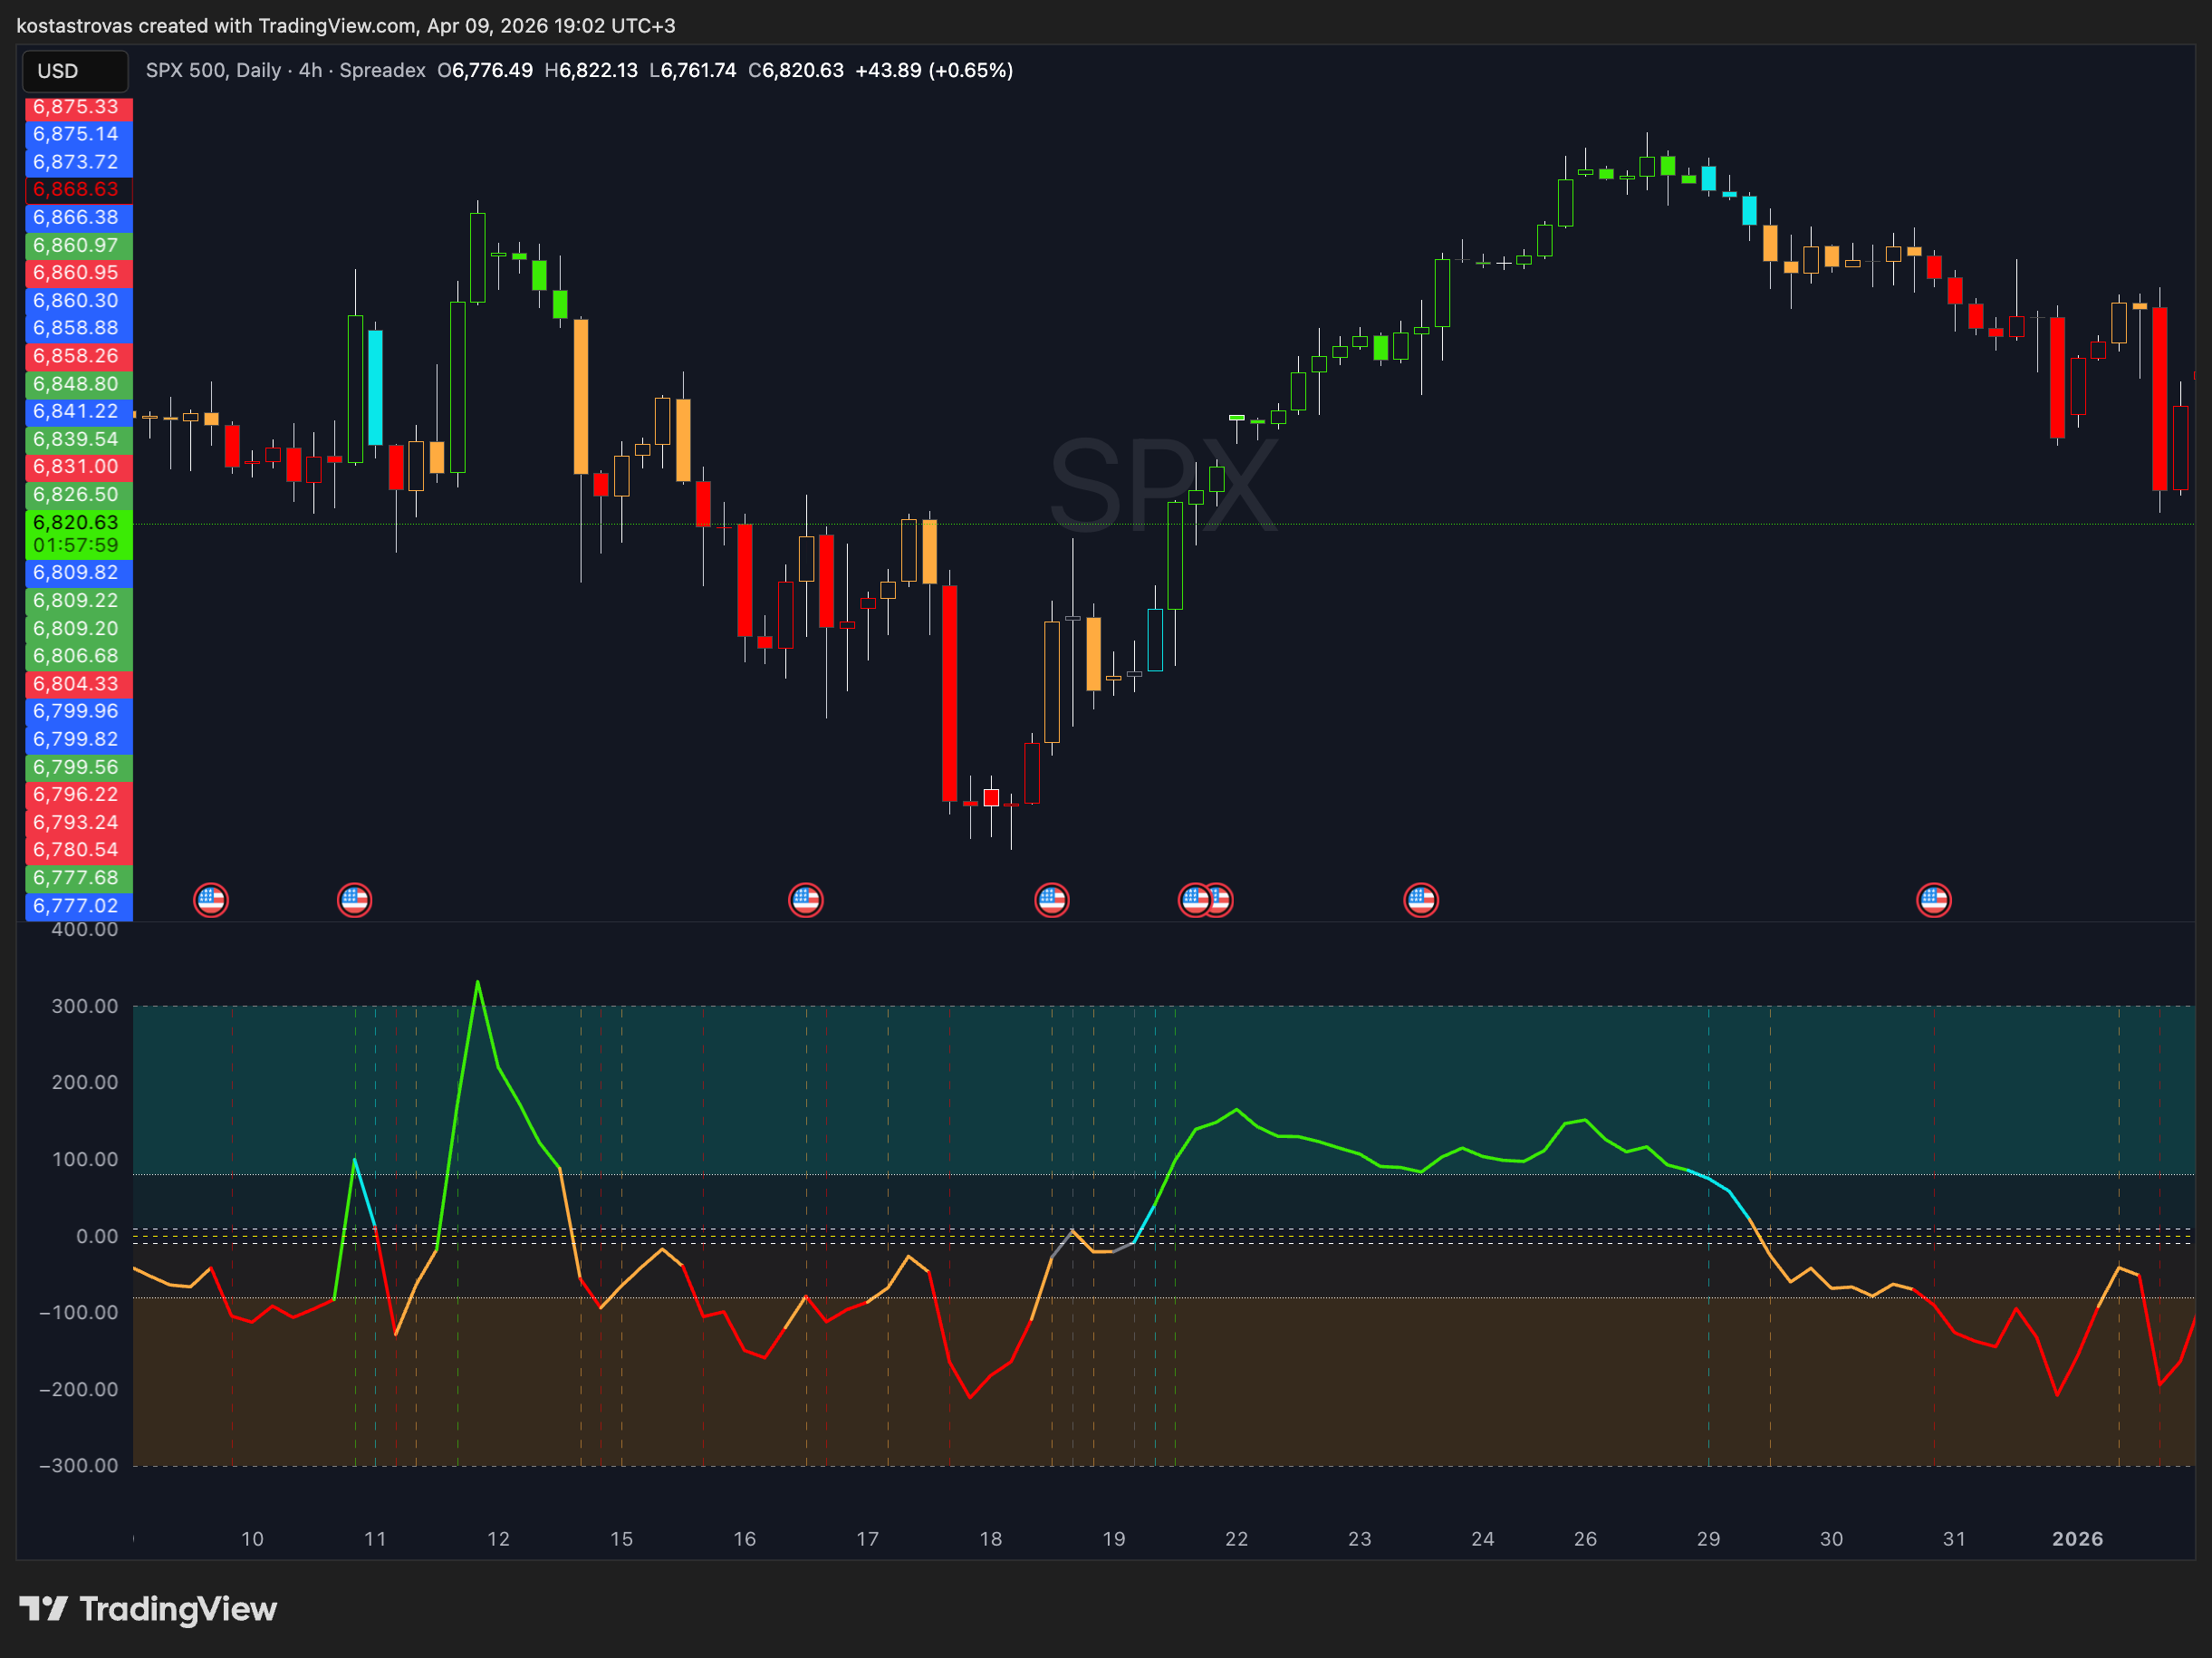Select the red price label 6,875.33
Image resolution: width=2212 pixels, height=1658 pixels.
click(78, 107)
